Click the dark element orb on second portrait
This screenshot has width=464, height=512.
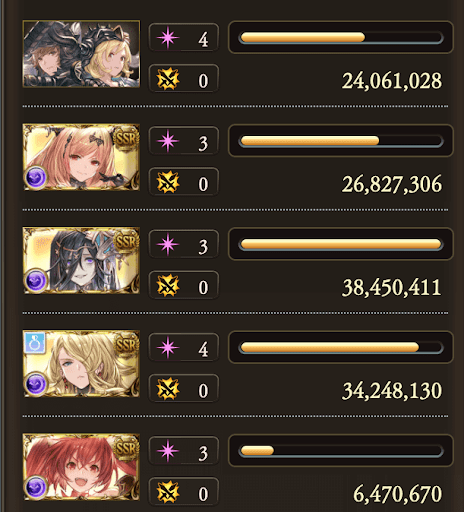[36, 177]
